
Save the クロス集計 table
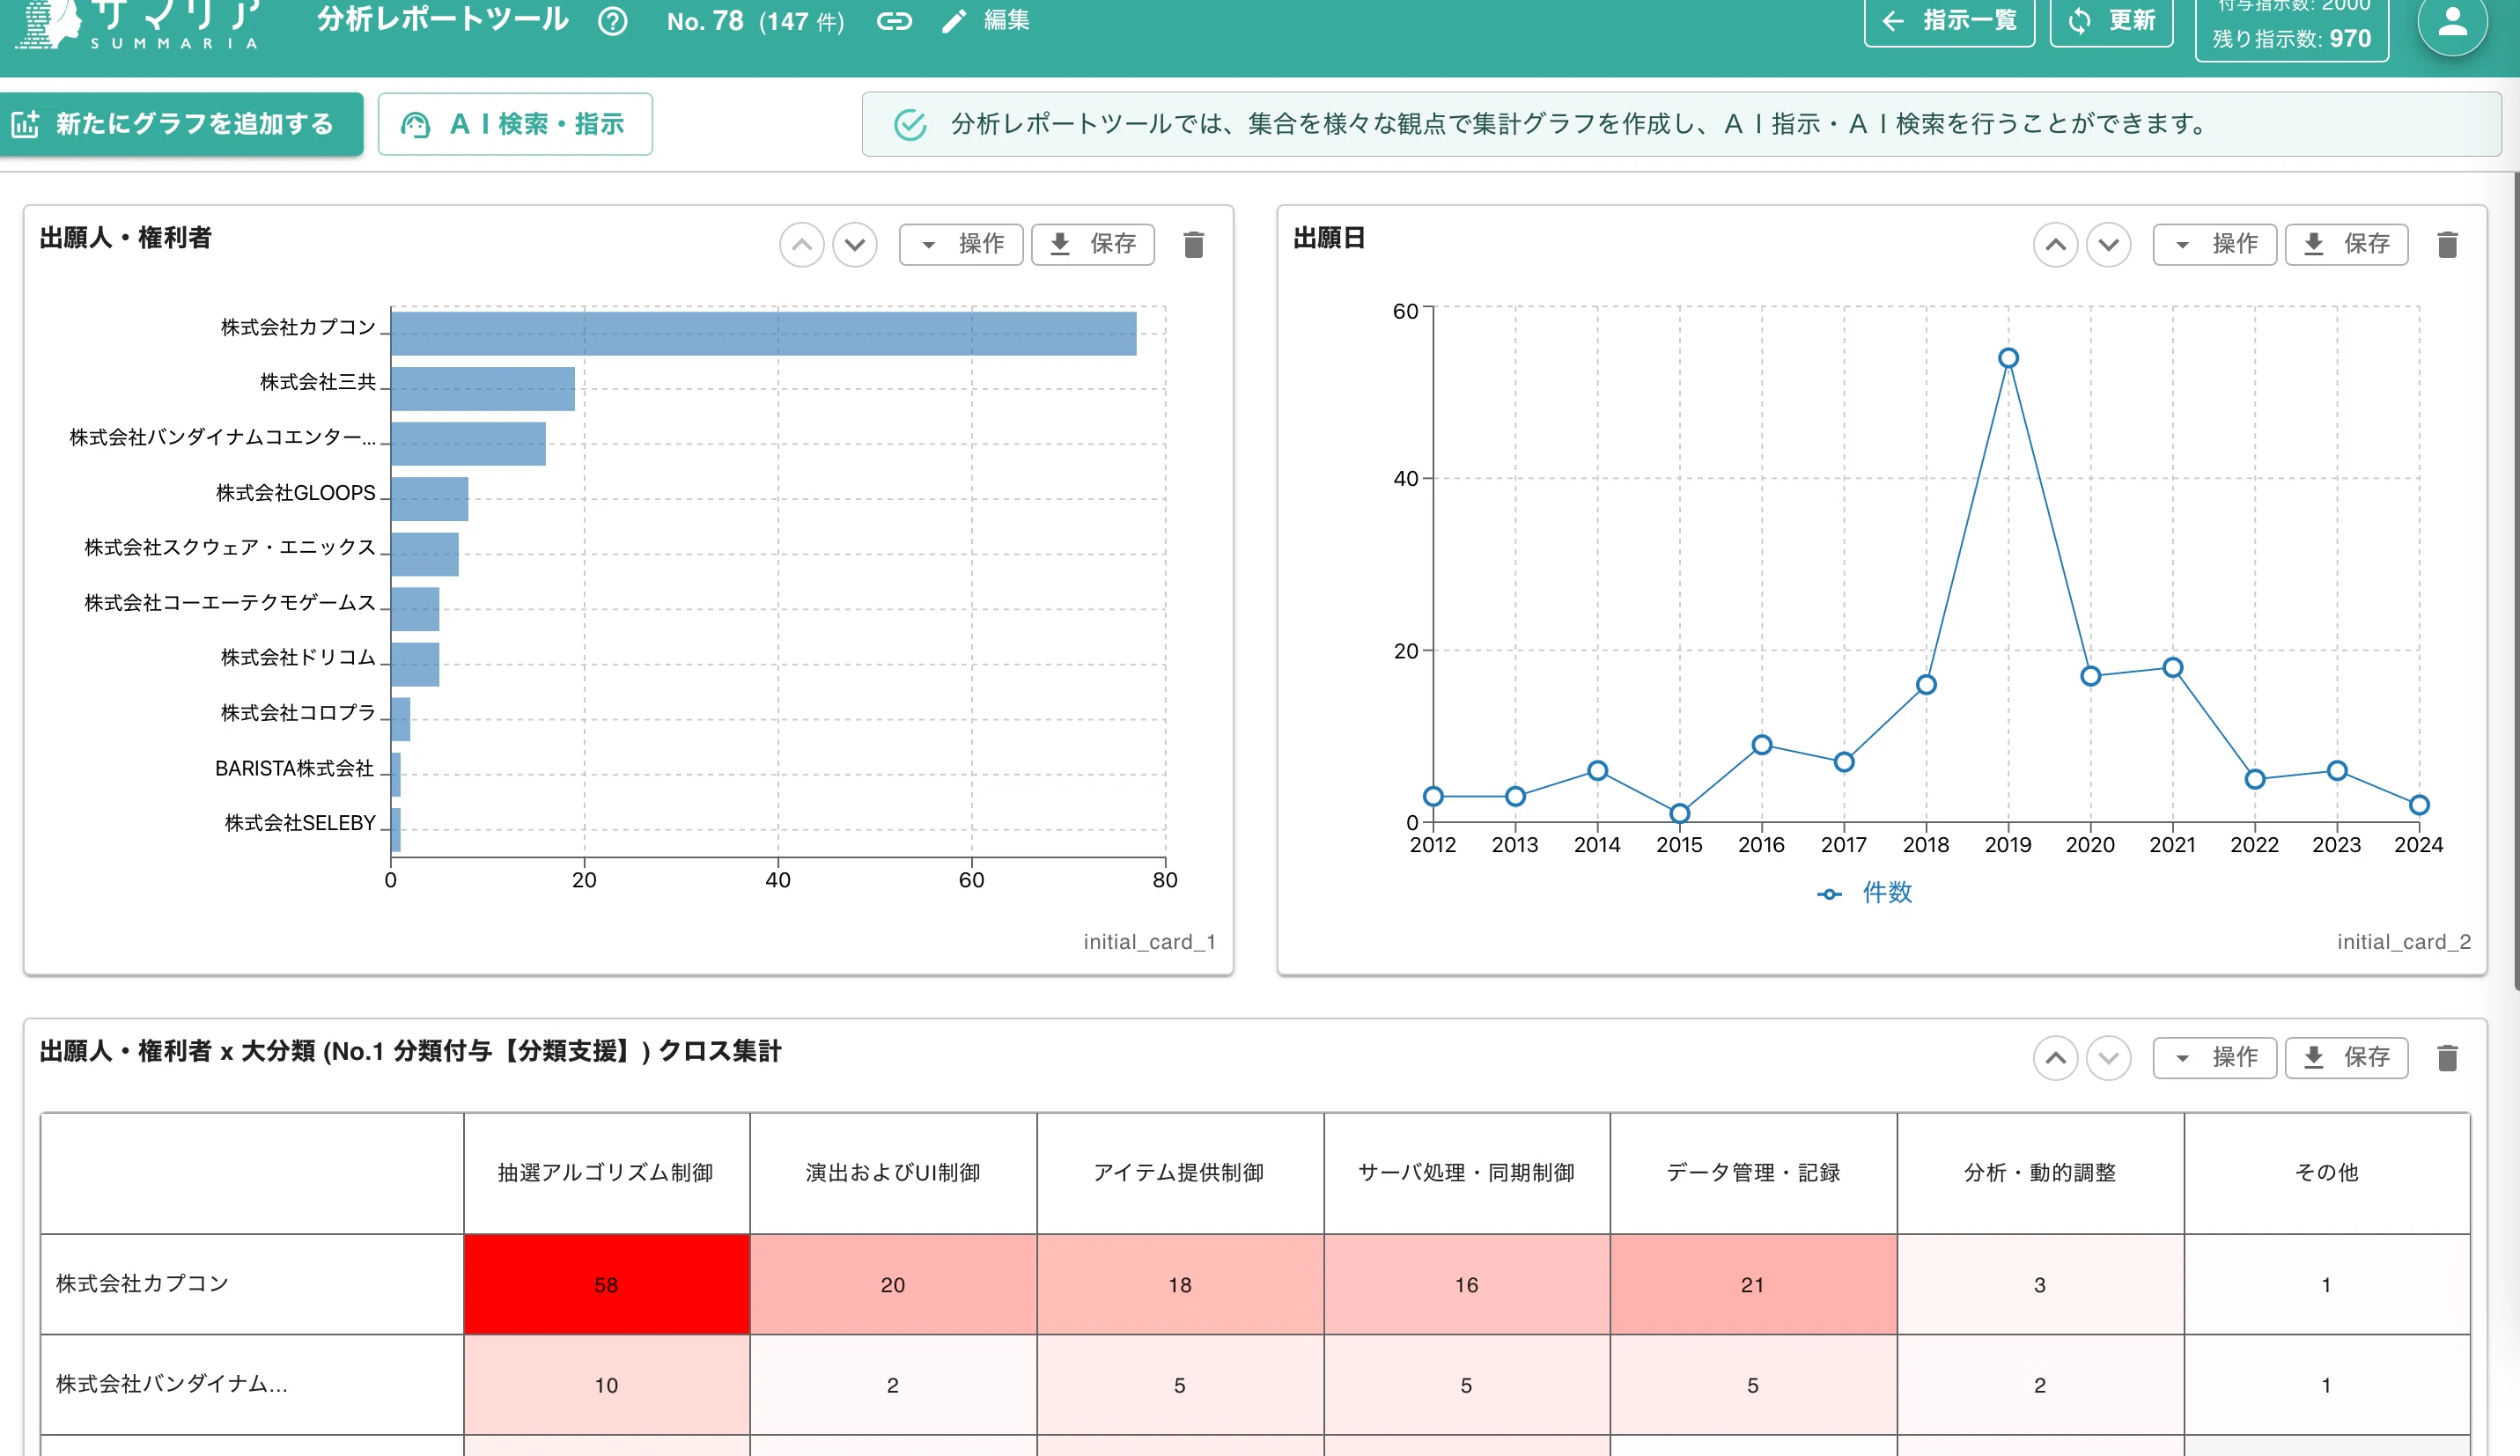tap(2347, 1058)
